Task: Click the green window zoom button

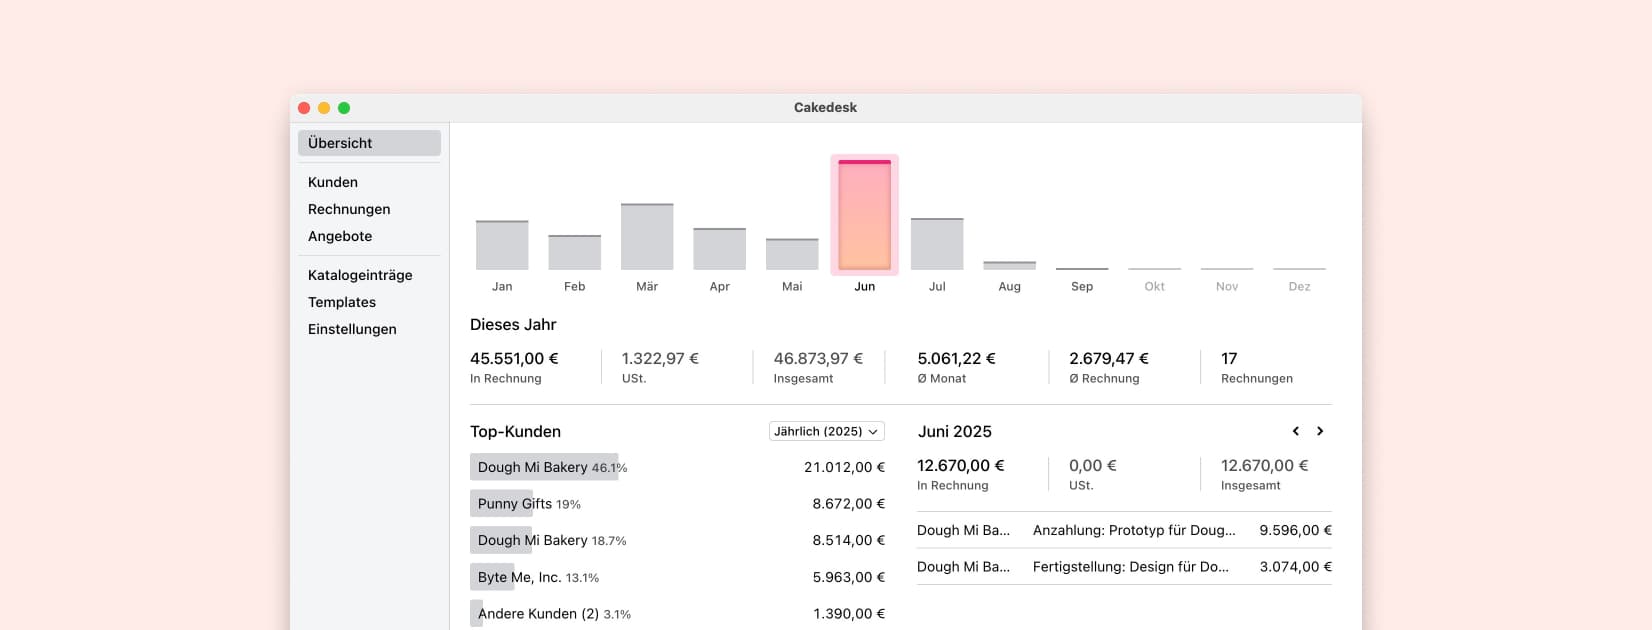Action: coord(344,108)
